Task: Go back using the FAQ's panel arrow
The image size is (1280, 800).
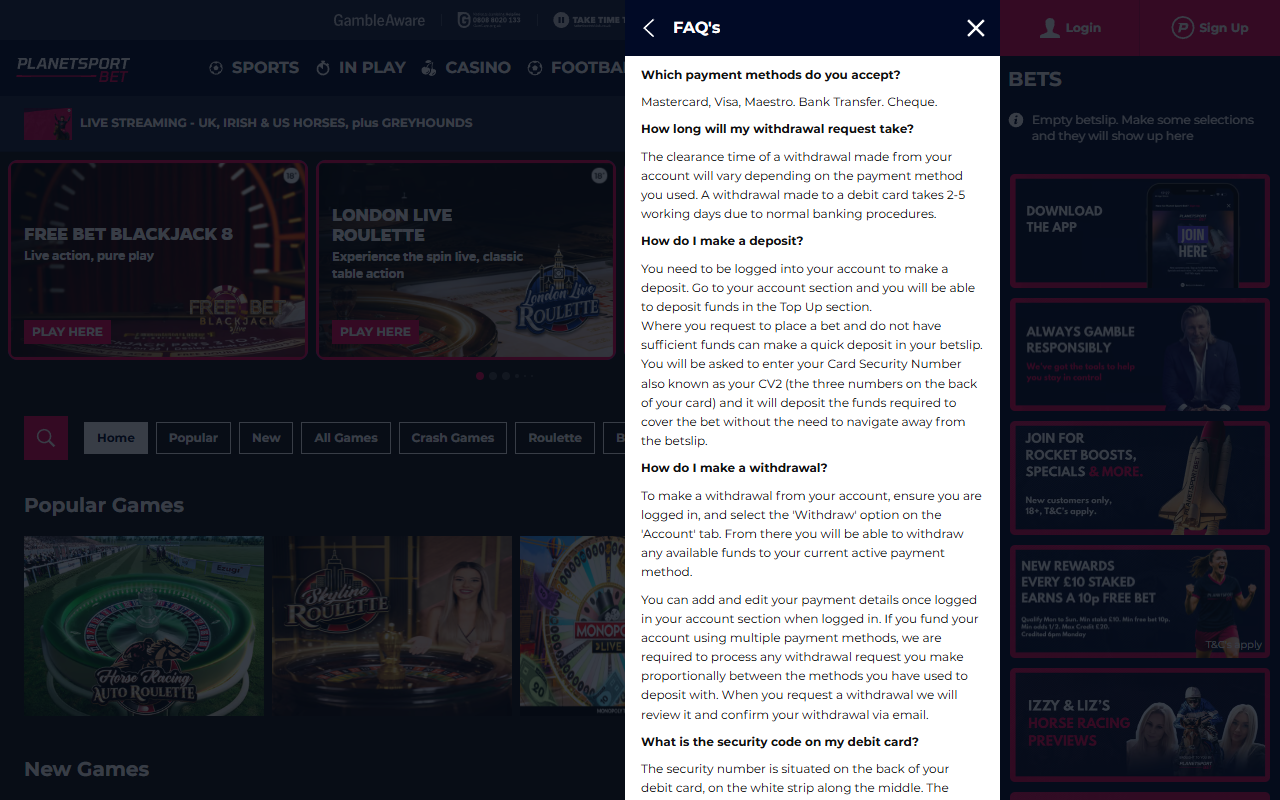Action: pos(649,28)
